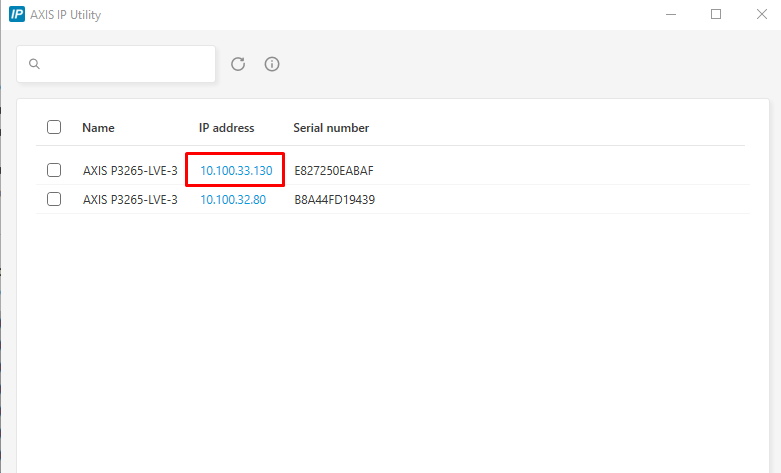Open the information icon next to refresh
This screenshot has height=473, width=781.
click(272, 64)
